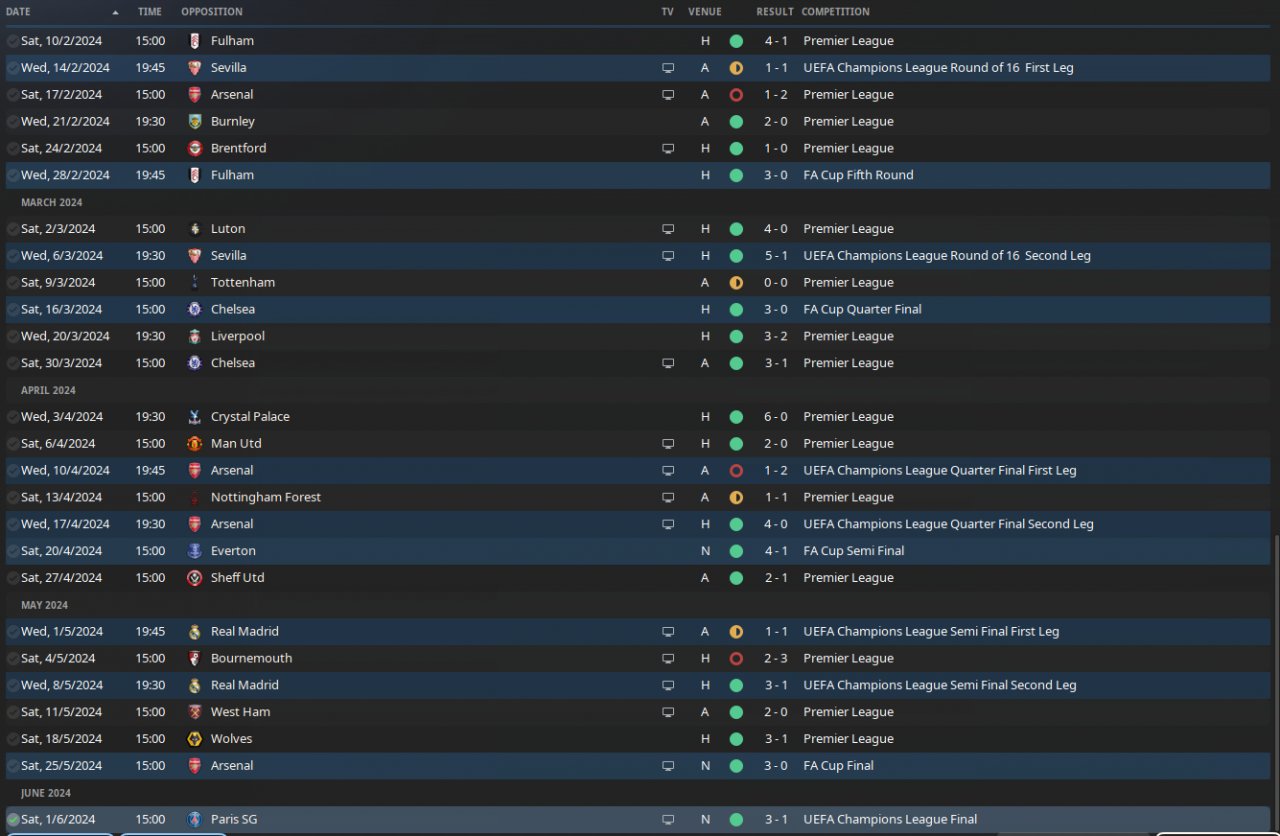The image size is (1280, 836).
Task: Click the Paris SG club badge
Action: click(194, 819)
